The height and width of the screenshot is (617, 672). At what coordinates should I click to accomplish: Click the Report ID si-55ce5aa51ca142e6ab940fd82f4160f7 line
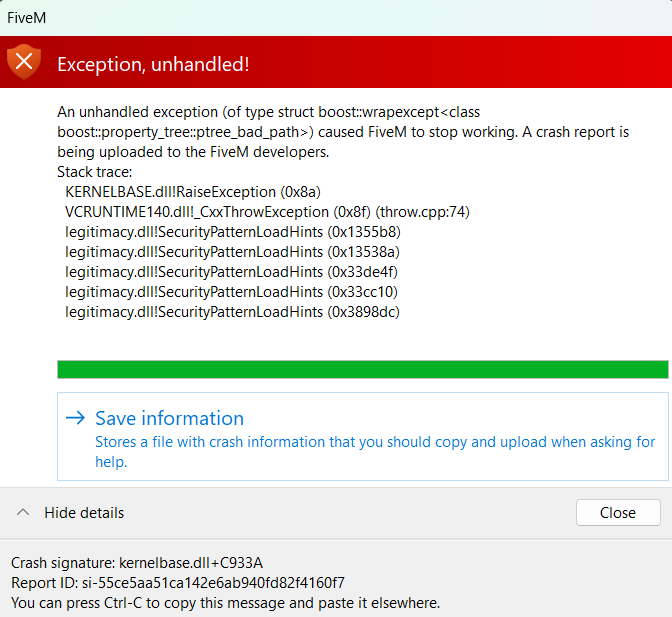click(178, 583)
